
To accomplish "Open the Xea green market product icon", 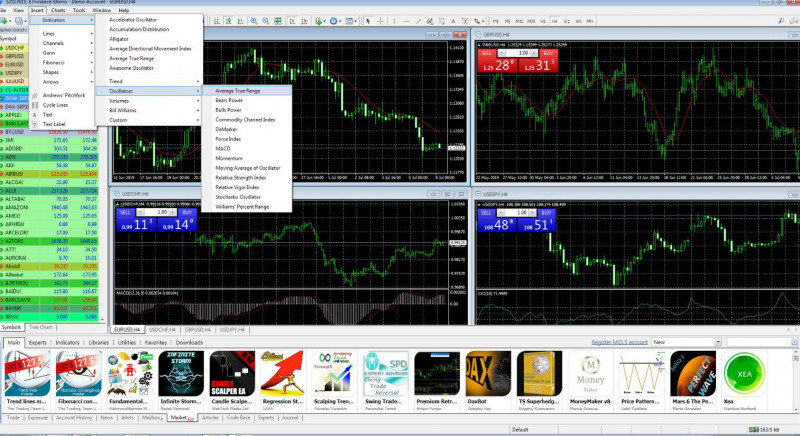I will coord(744,374).
